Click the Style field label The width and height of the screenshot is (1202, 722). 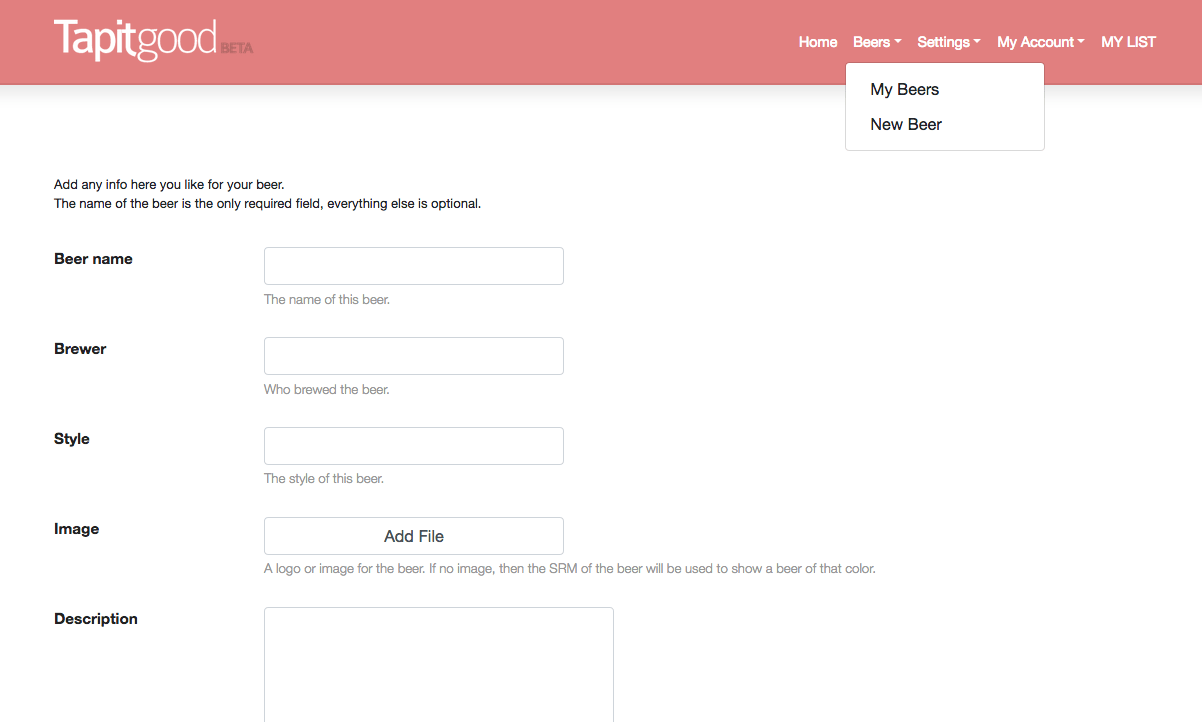(x=72, y=439)
